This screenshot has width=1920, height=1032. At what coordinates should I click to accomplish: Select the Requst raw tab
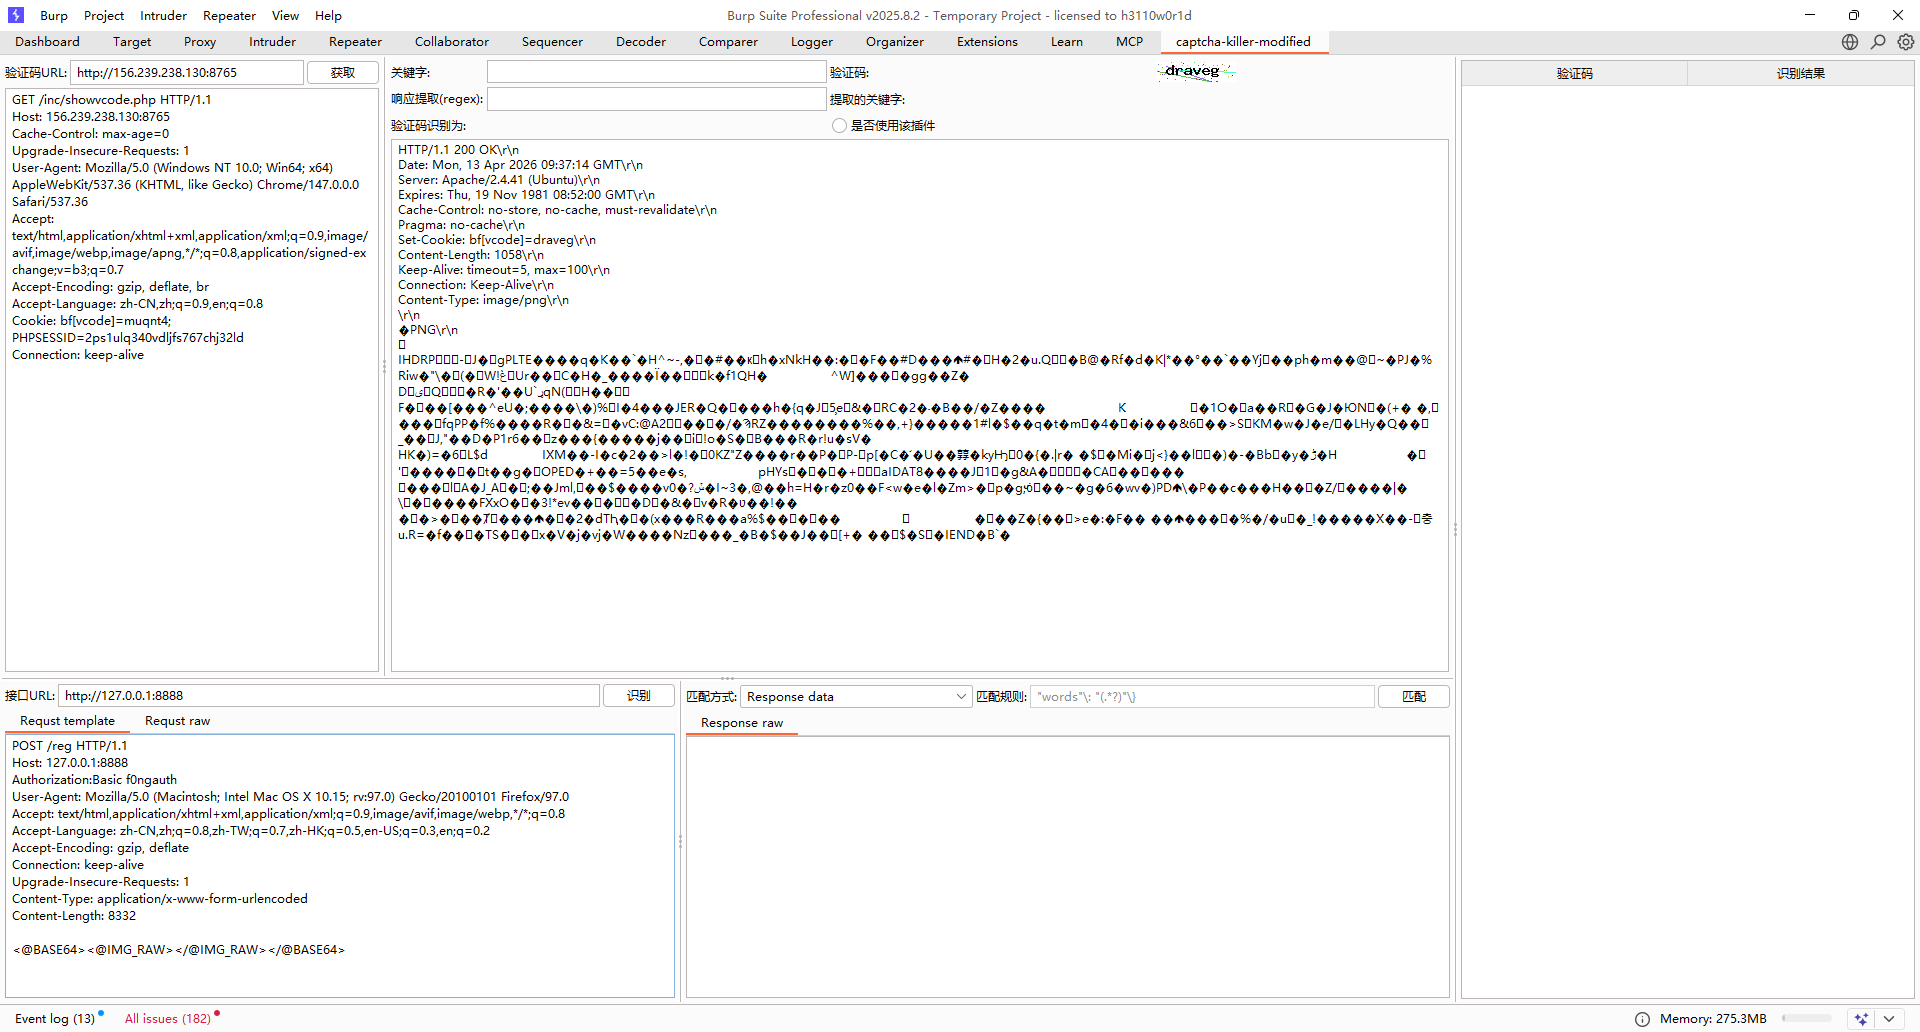177,721
